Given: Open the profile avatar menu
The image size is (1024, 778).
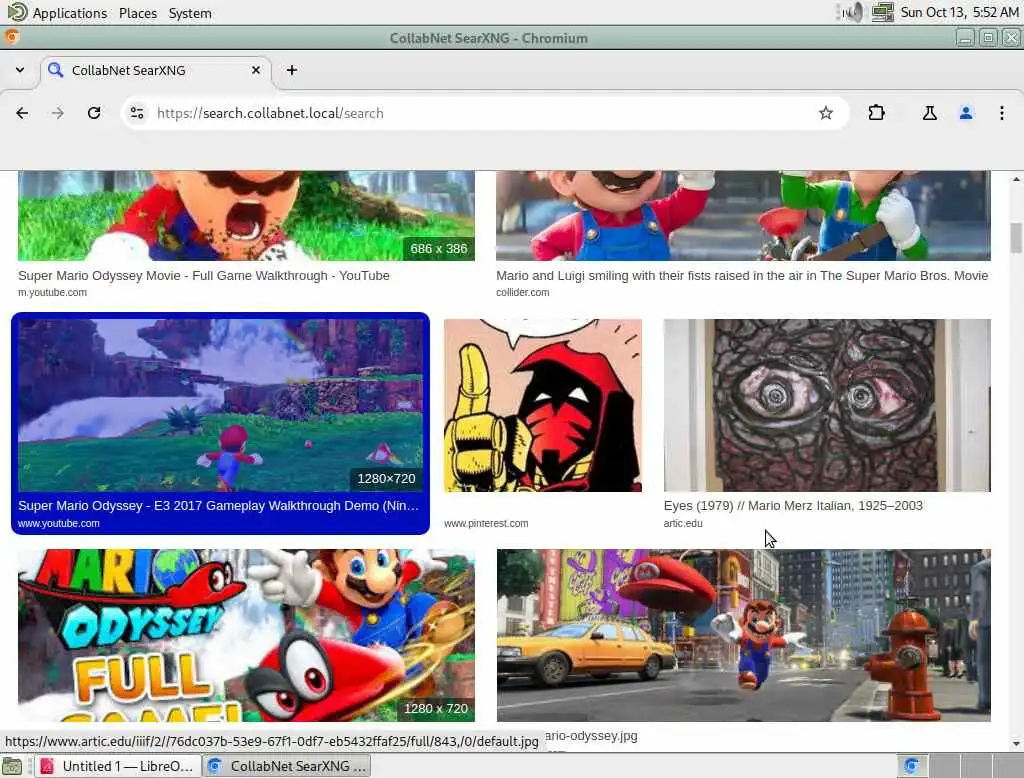Looking at the screenshot, I should point(966,113).
